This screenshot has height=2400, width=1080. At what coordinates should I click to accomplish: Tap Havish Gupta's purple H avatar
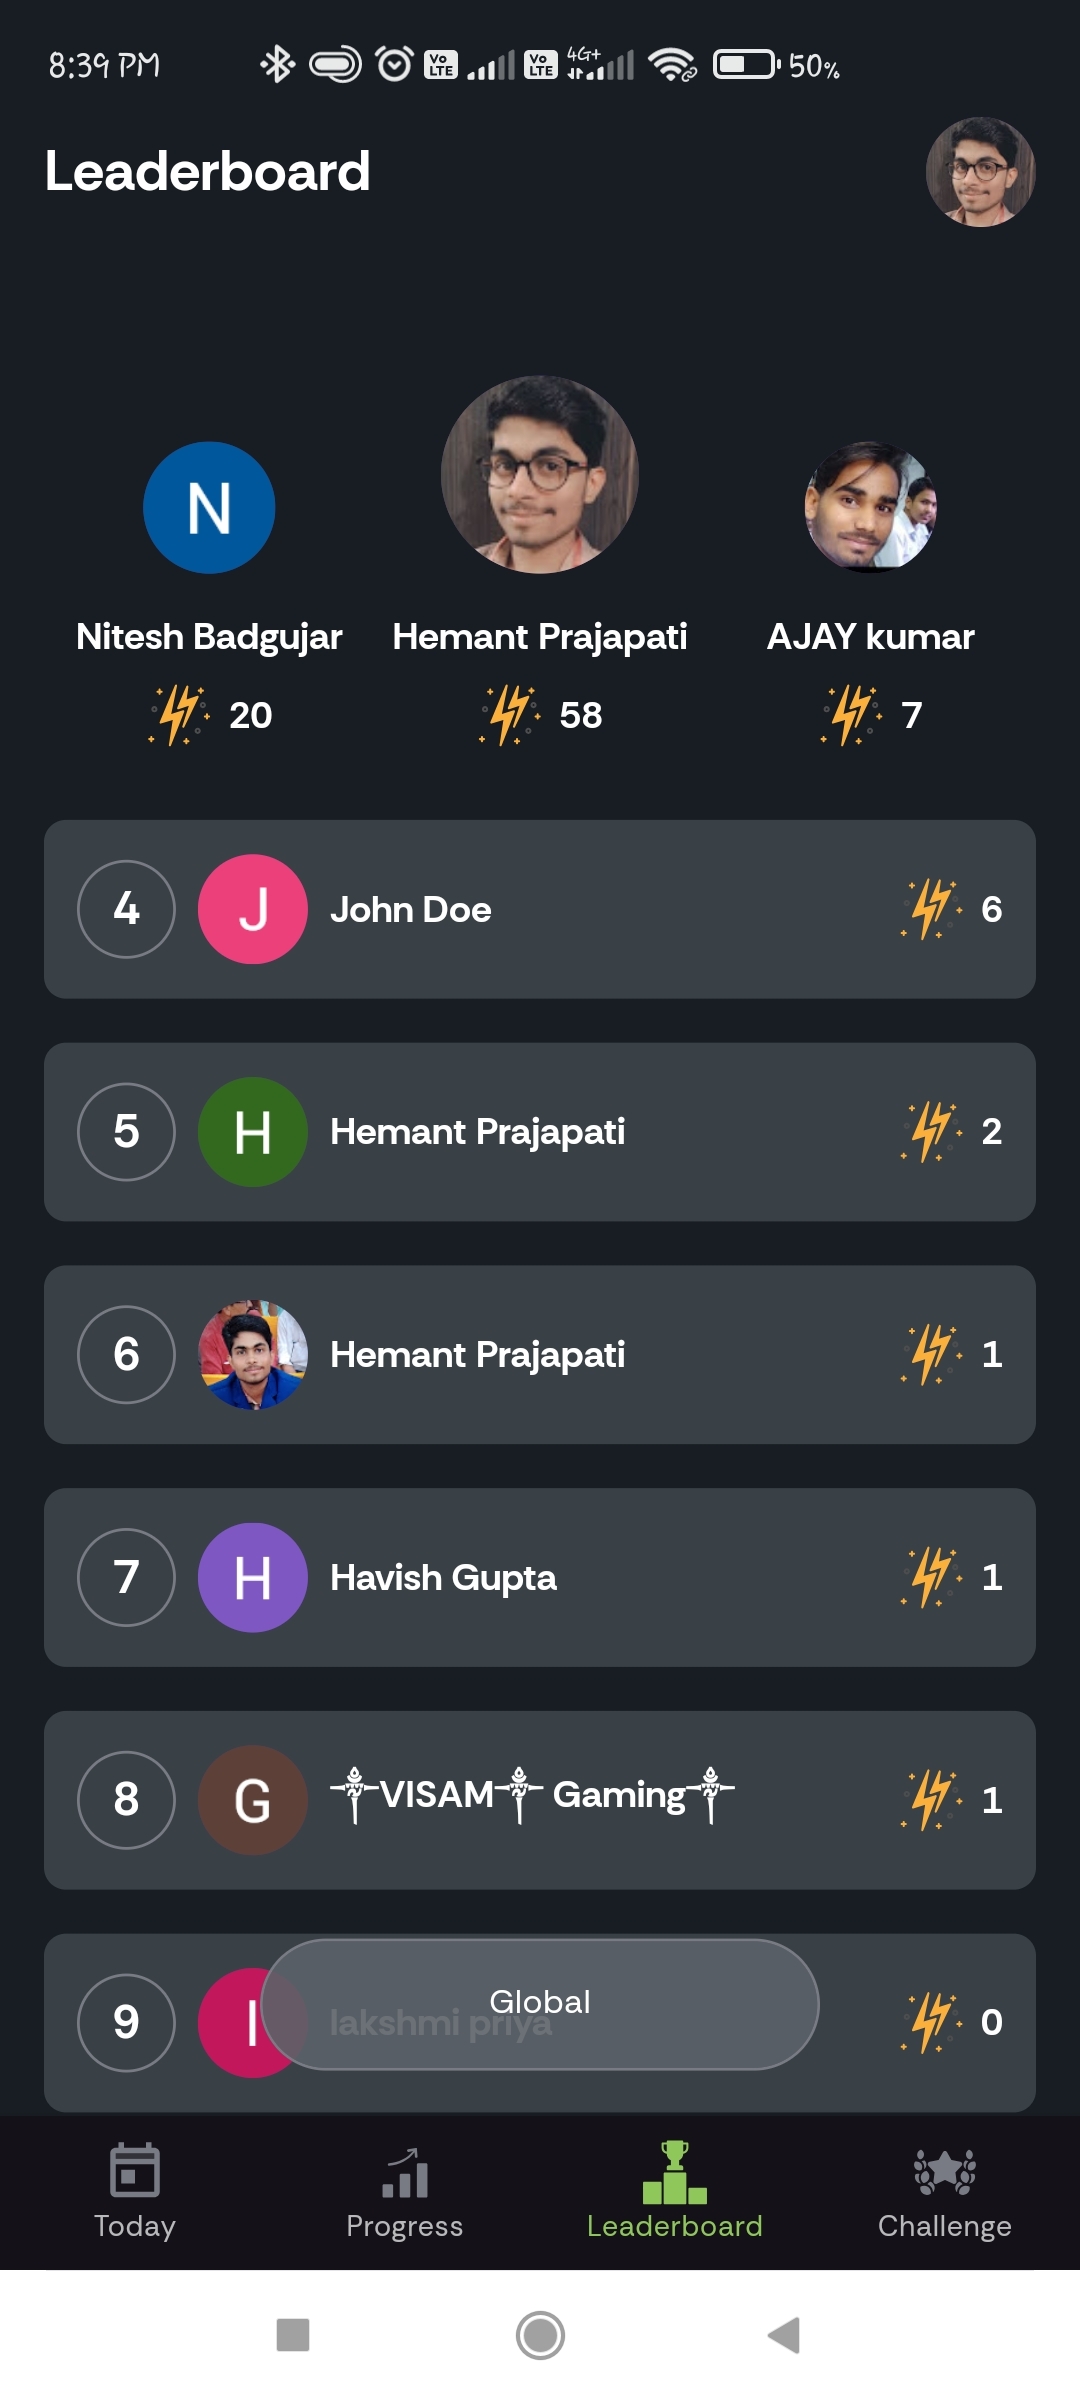click(253, 1578)
